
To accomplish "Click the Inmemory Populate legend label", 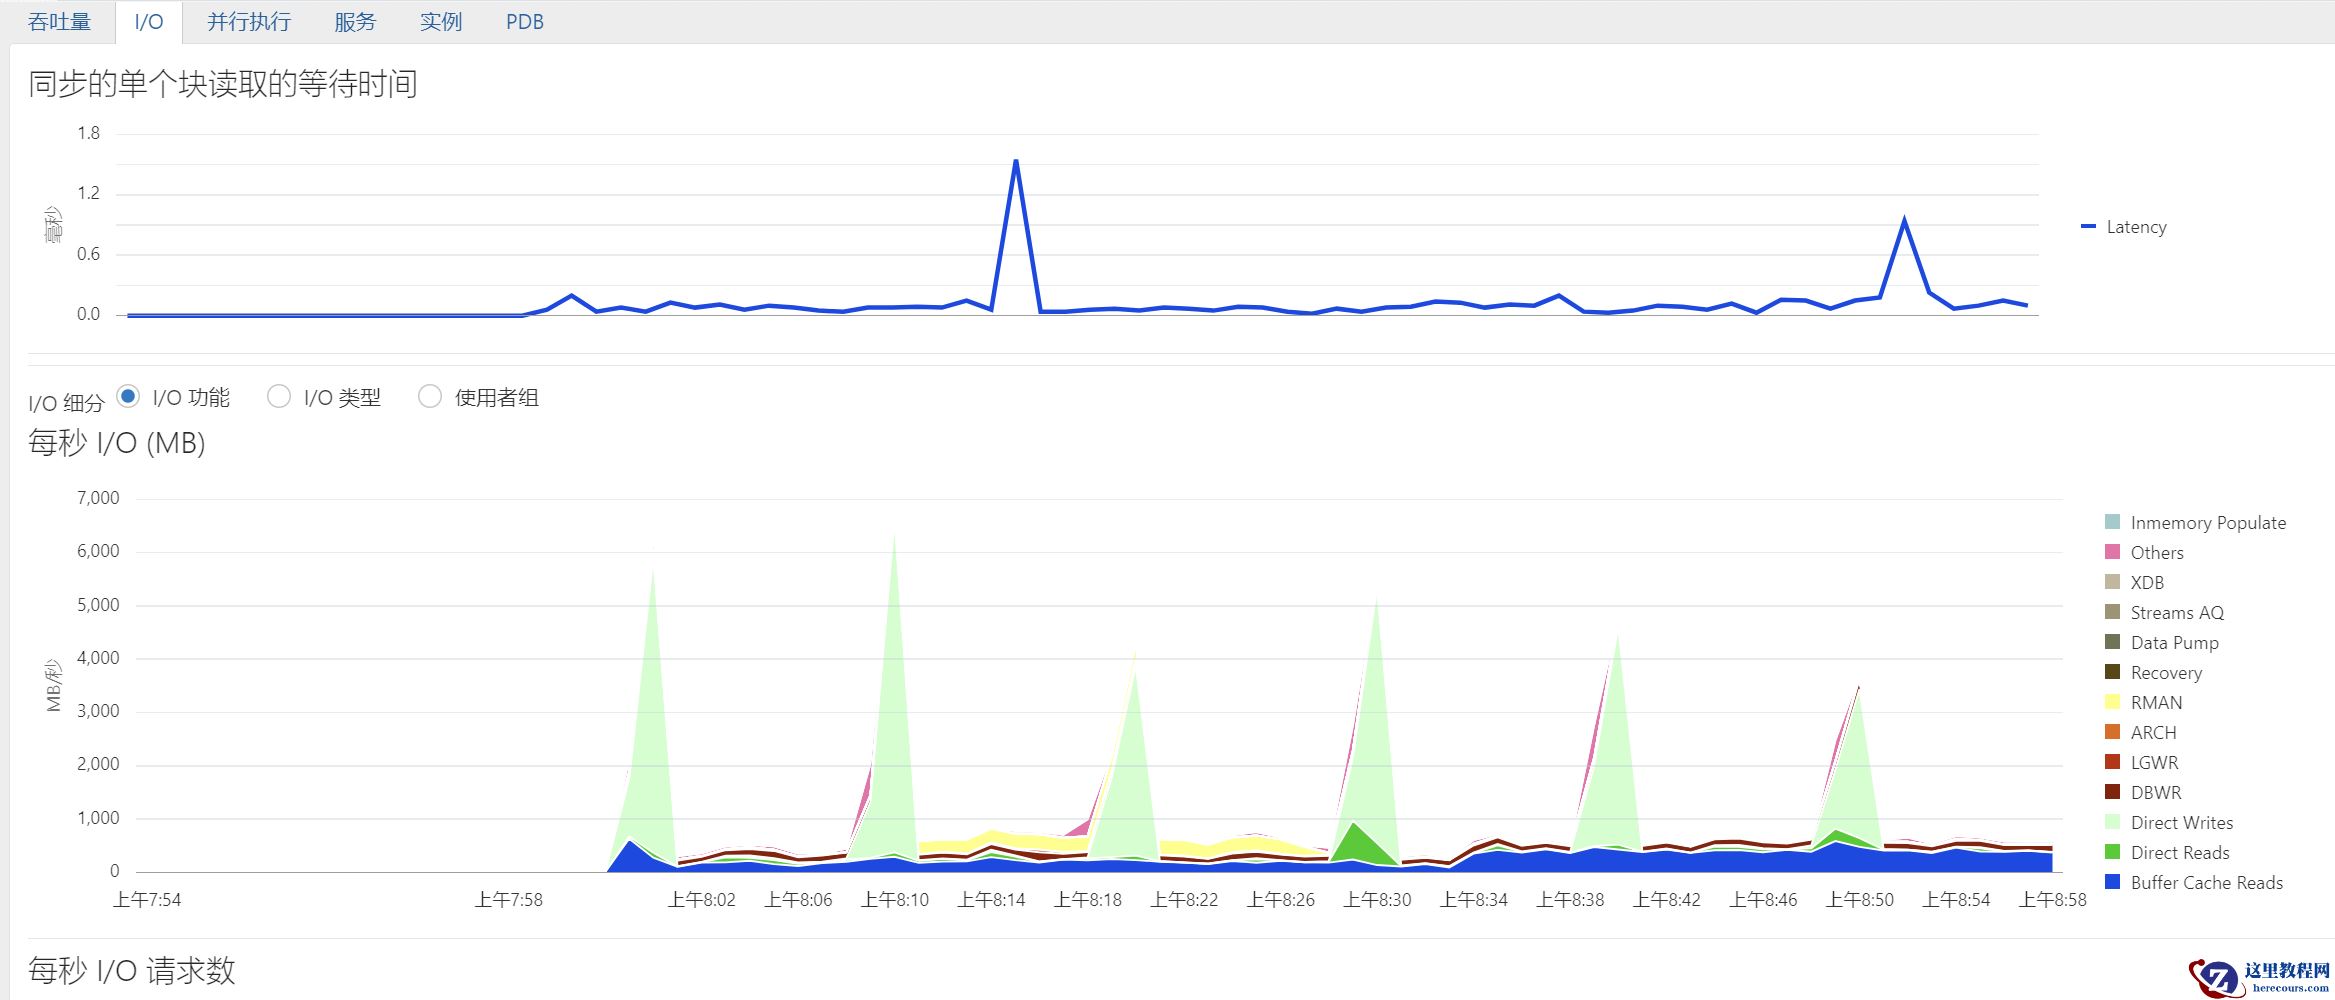I will [2207, 522].
